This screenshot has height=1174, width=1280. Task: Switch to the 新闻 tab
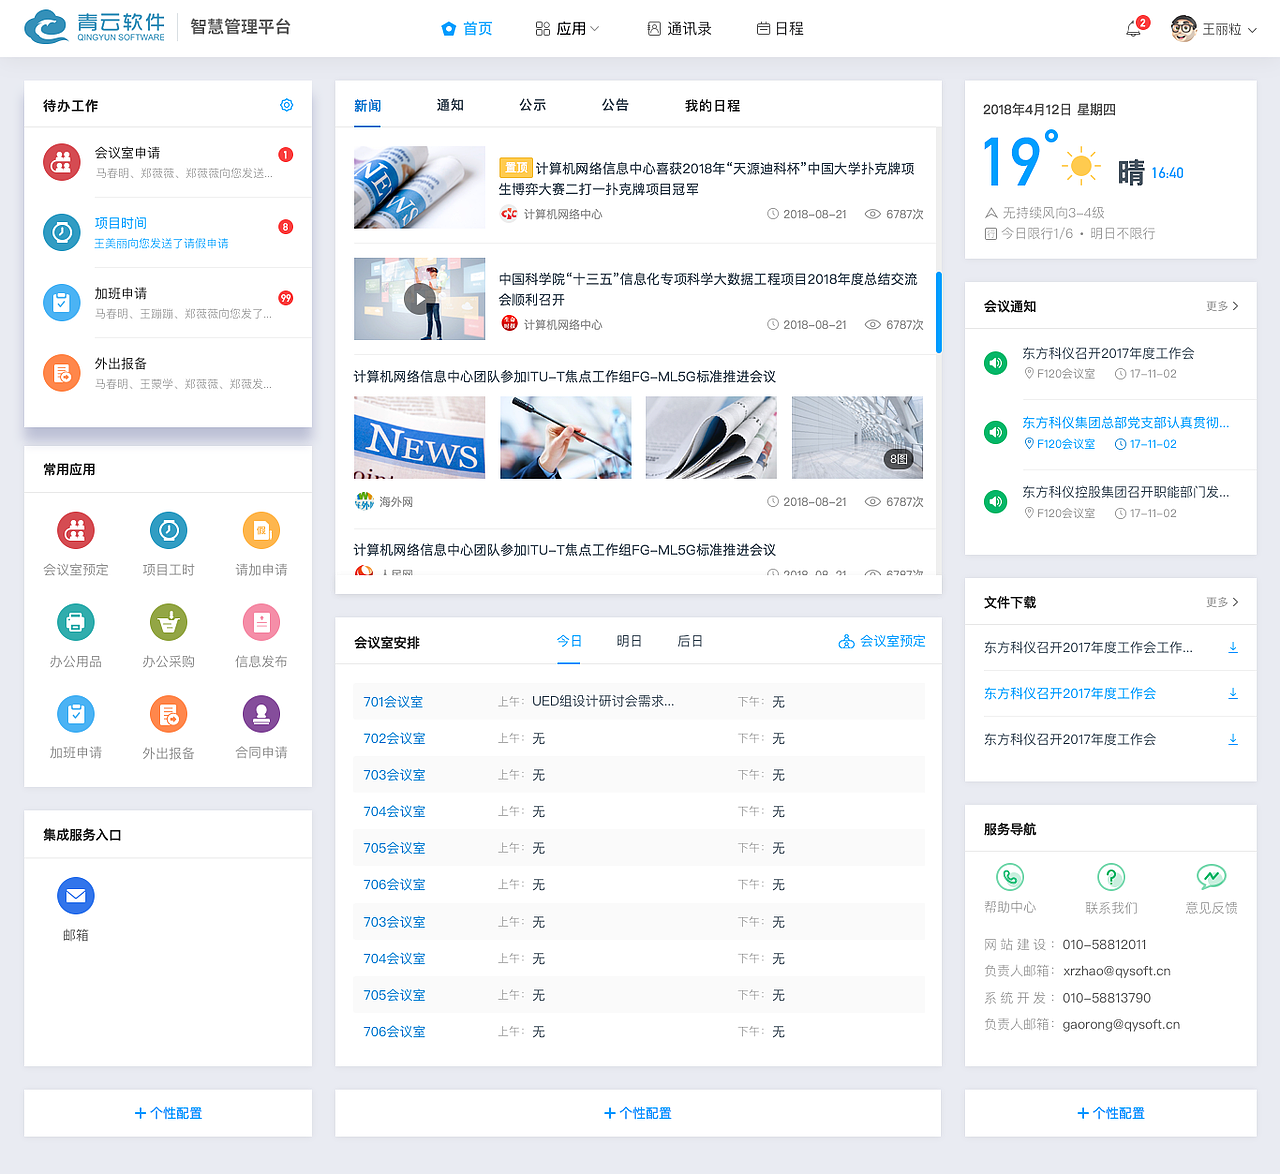pyautogui.click(x=368, y=105)
